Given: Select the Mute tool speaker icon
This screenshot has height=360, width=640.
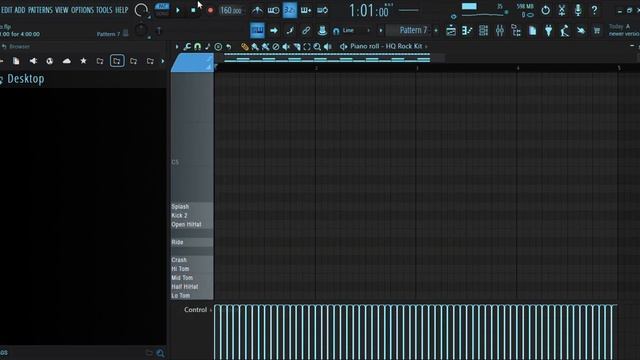Looking at the screenshot, I should [x=286, y=47].
